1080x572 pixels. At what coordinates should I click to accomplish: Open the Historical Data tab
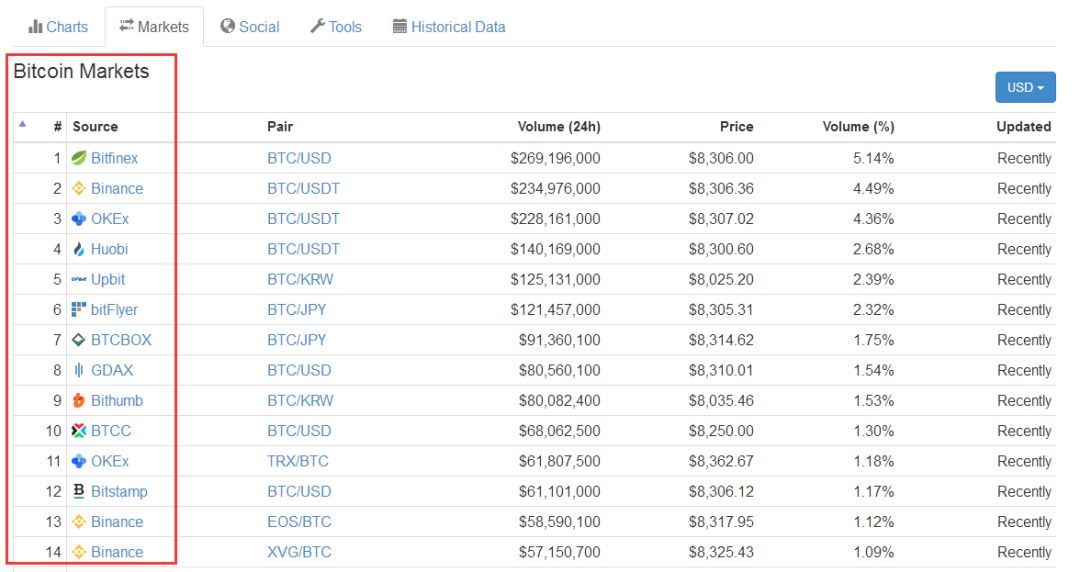click(449, 27)
